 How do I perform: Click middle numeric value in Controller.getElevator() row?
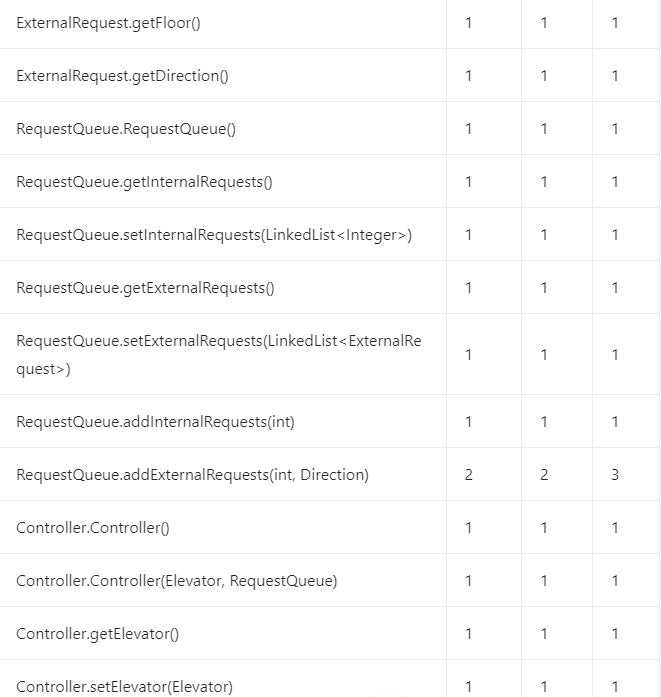[544, 633]
